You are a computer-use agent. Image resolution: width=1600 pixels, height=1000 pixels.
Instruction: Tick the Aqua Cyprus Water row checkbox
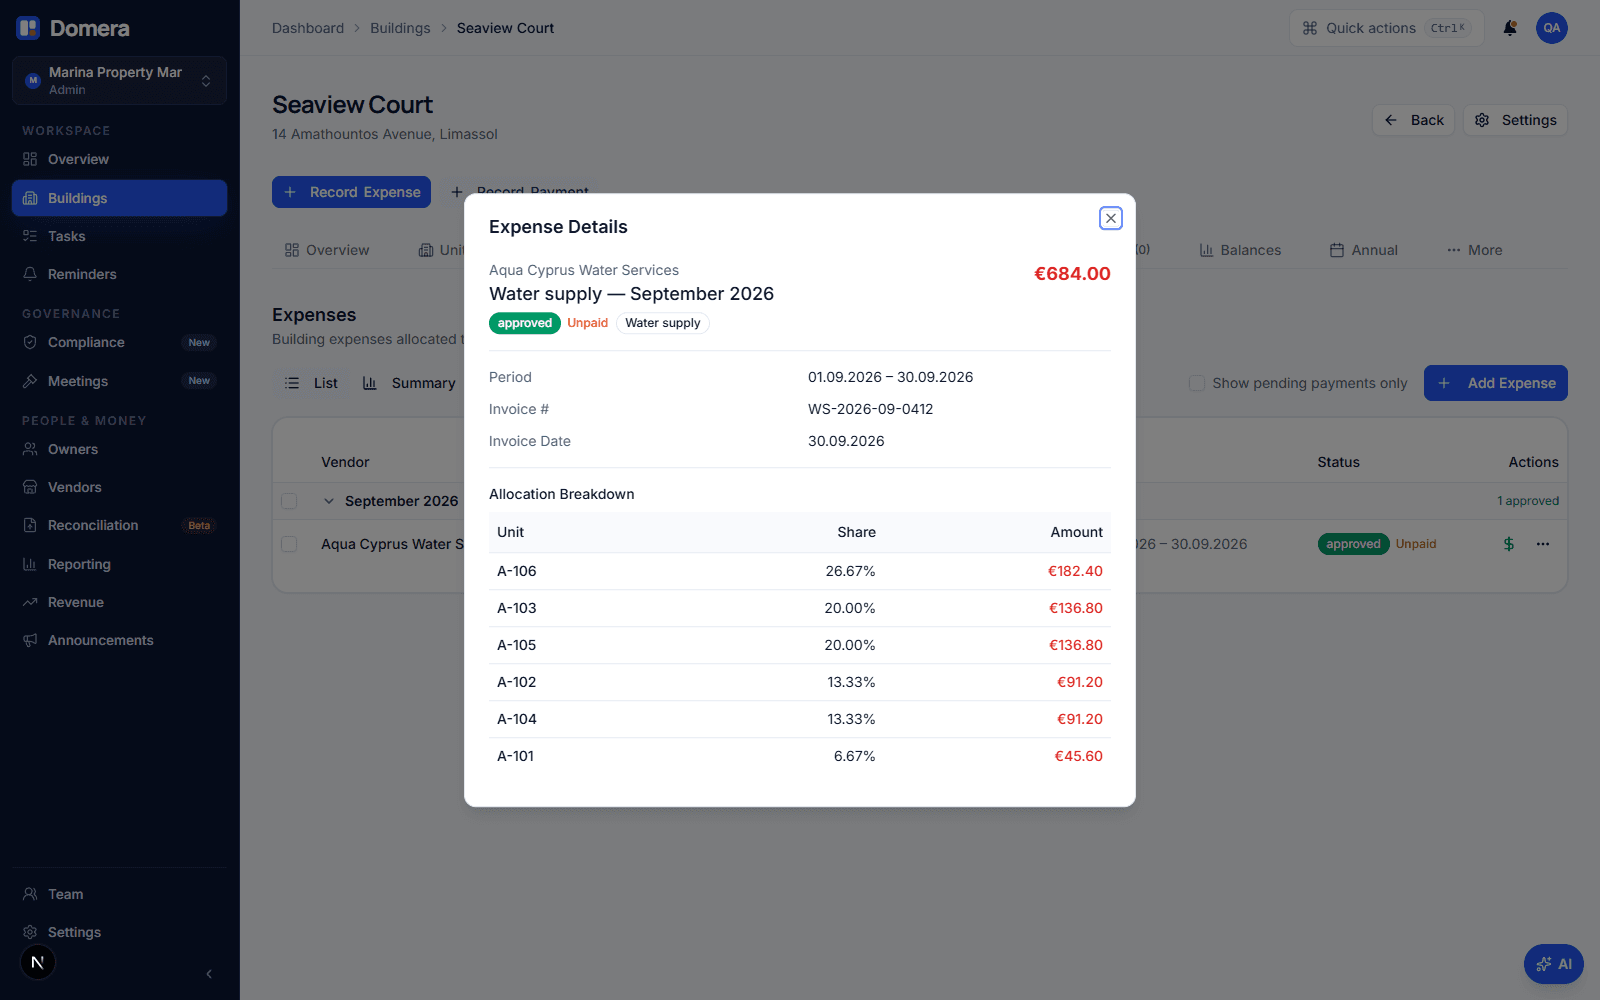pos(289,544)
